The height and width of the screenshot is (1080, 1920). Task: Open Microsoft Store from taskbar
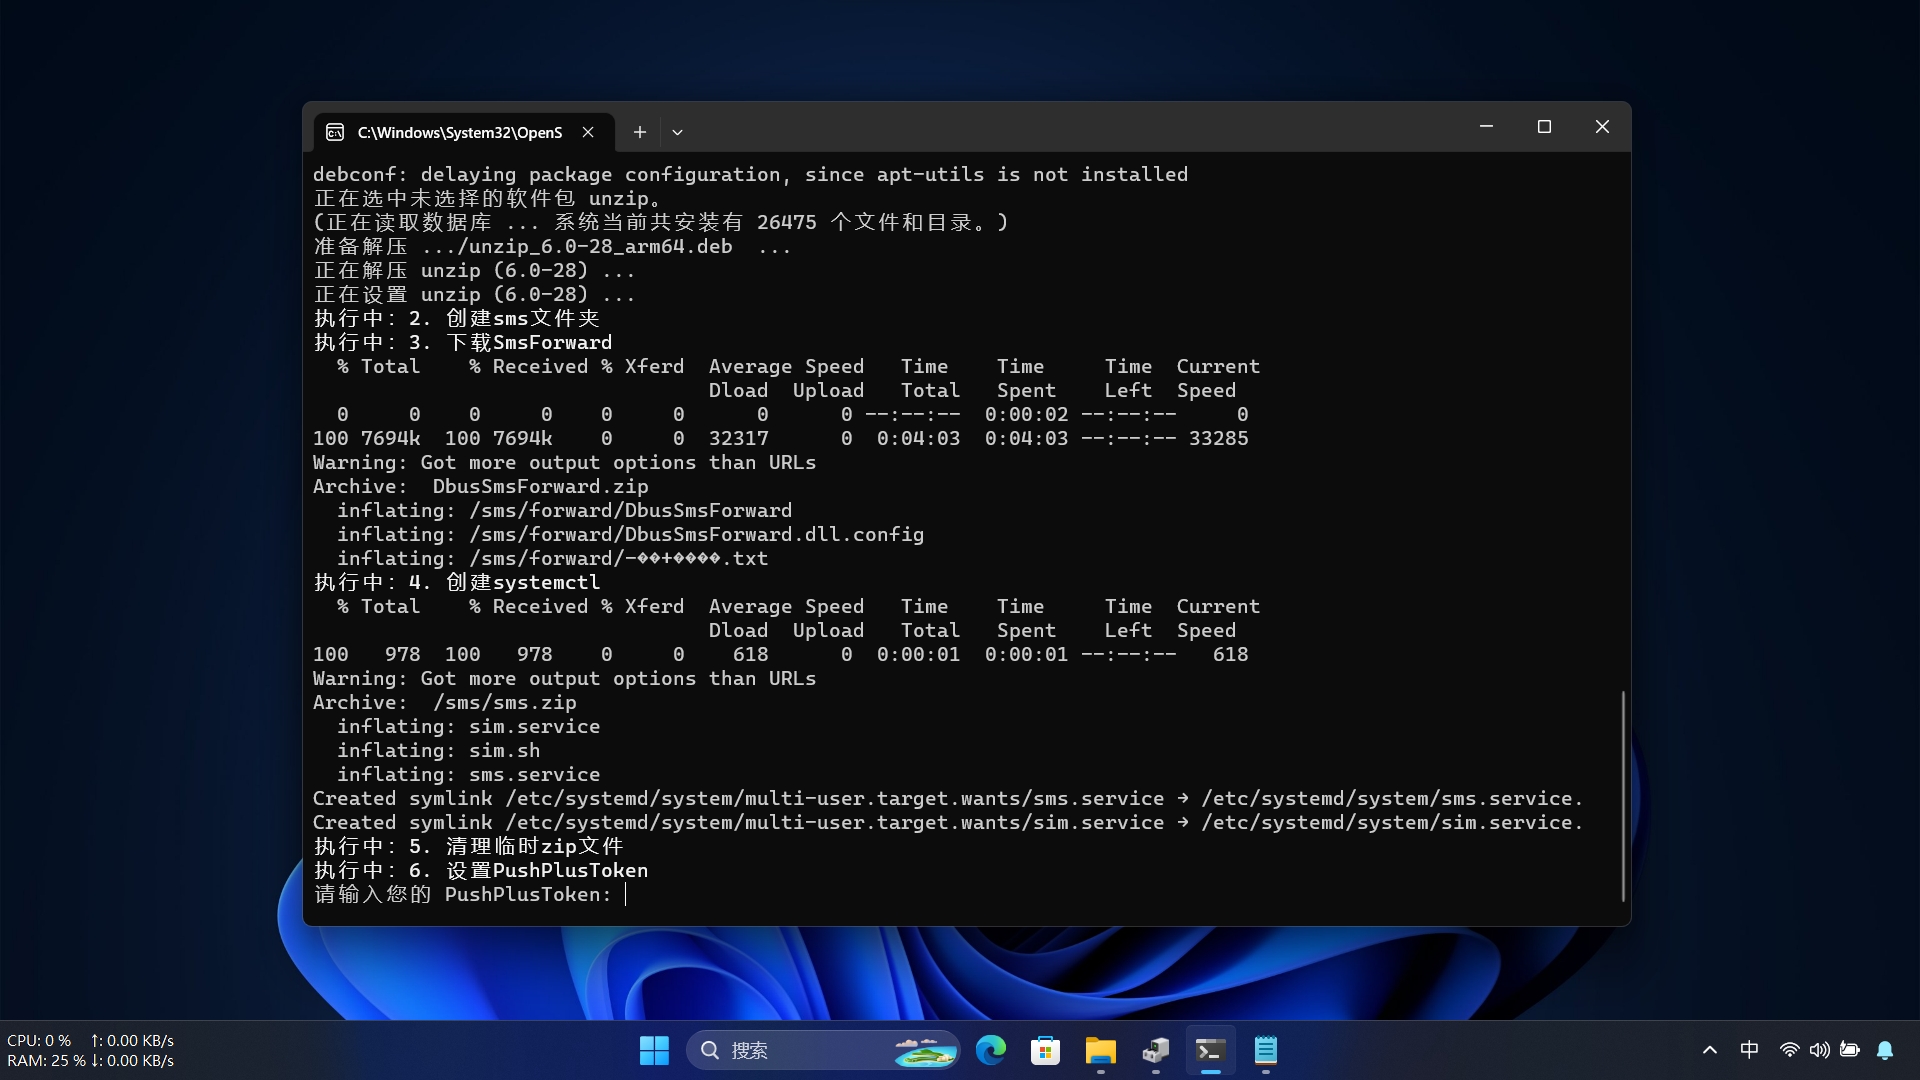tap(1045, 1050)
